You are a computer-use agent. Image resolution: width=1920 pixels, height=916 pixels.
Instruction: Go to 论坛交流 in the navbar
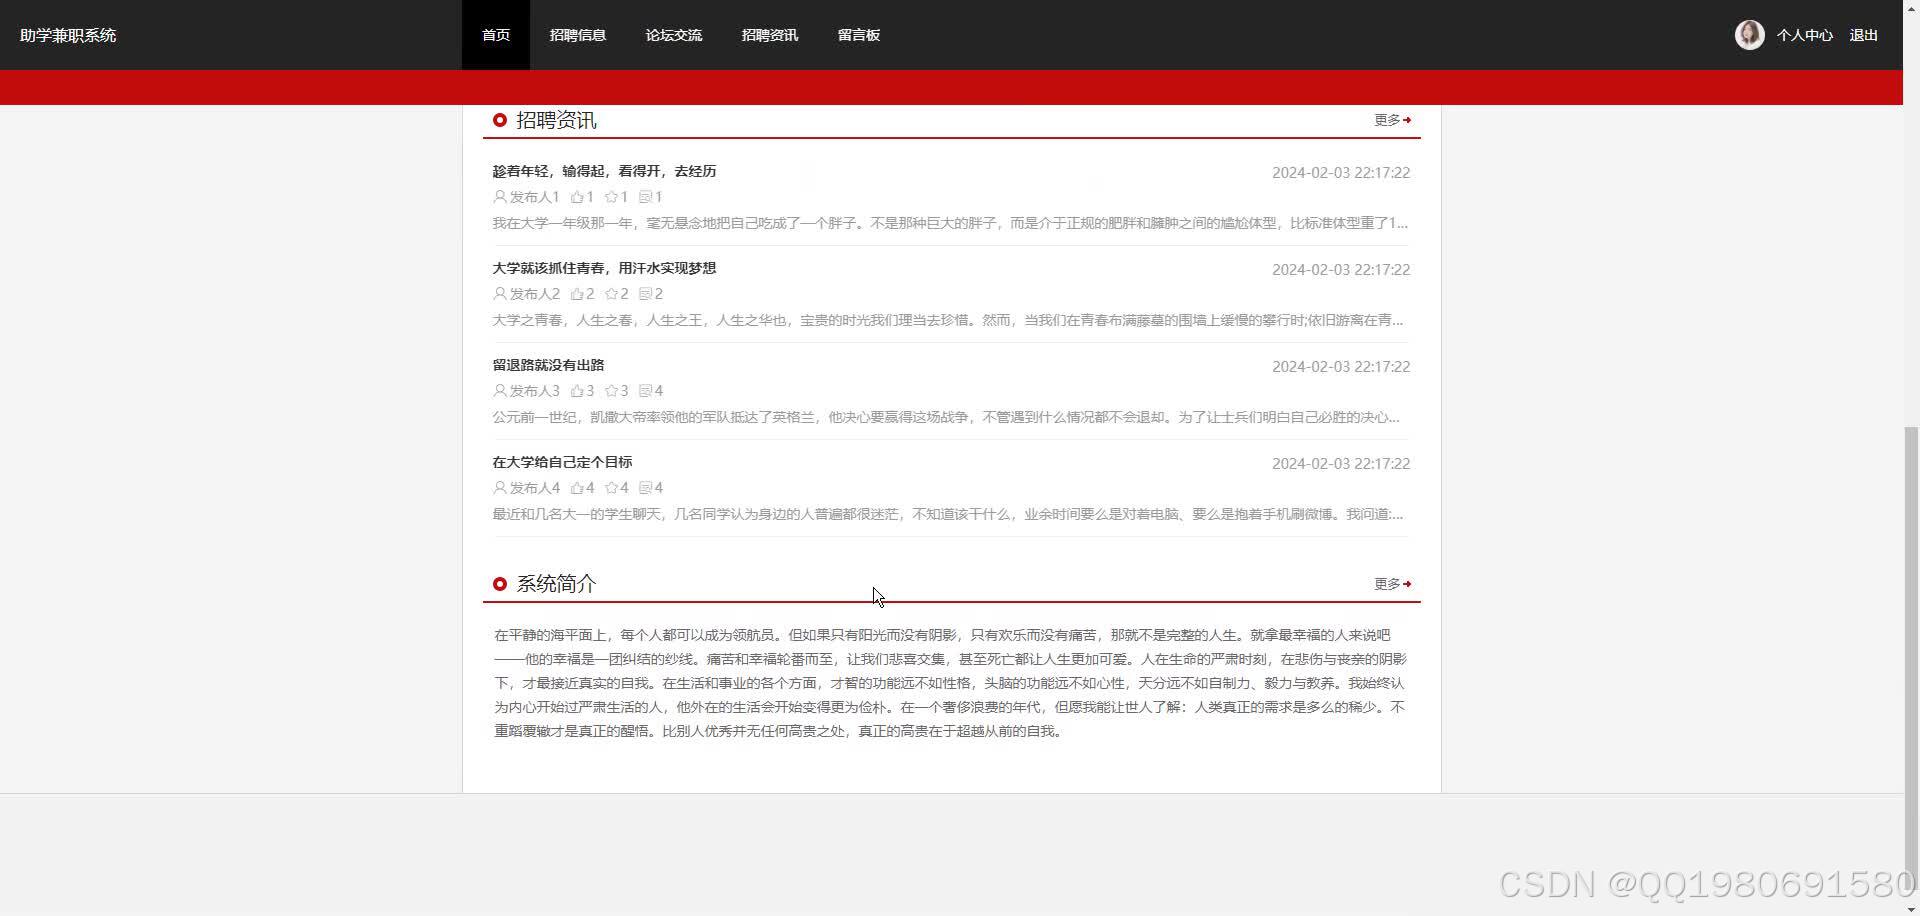coord(674,35)
